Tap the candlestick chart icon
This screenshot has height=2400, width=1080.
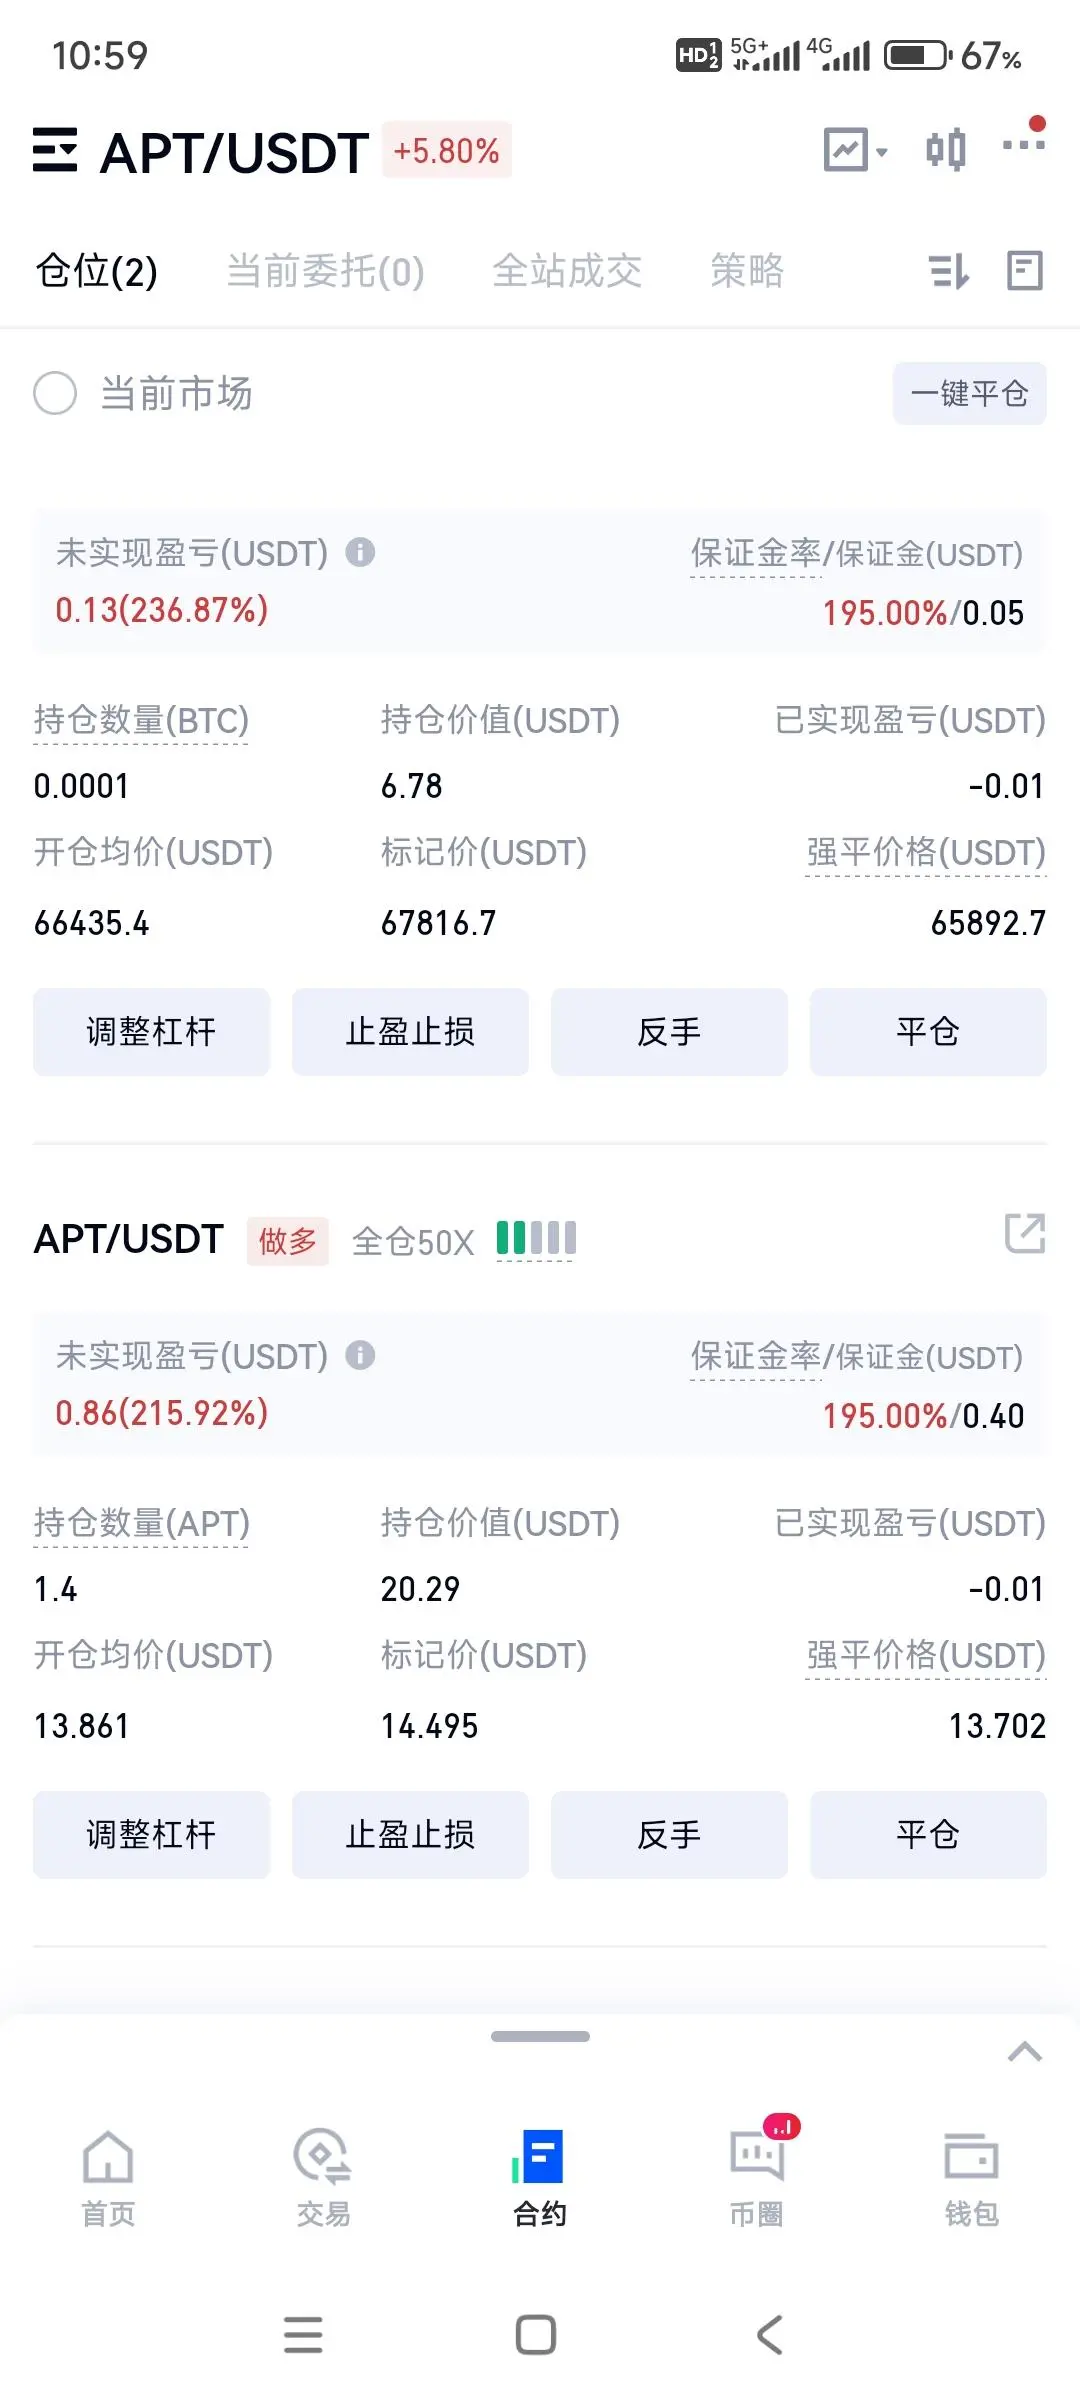(945, 150)
